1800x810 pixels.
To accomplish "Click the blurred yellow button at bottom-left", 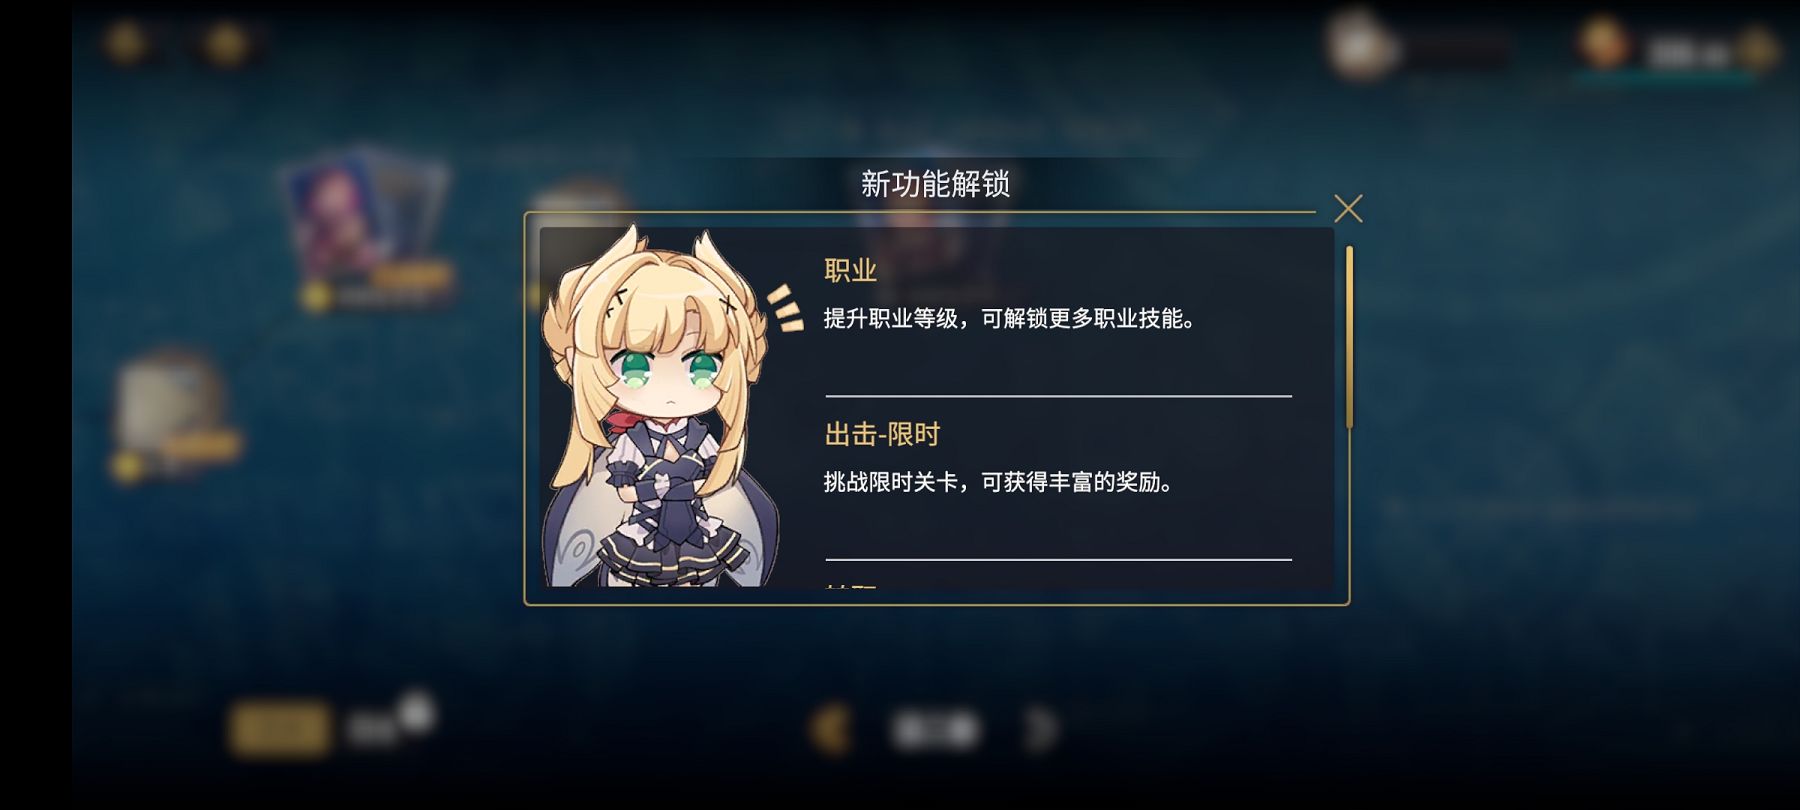I will tap(279, 728).
